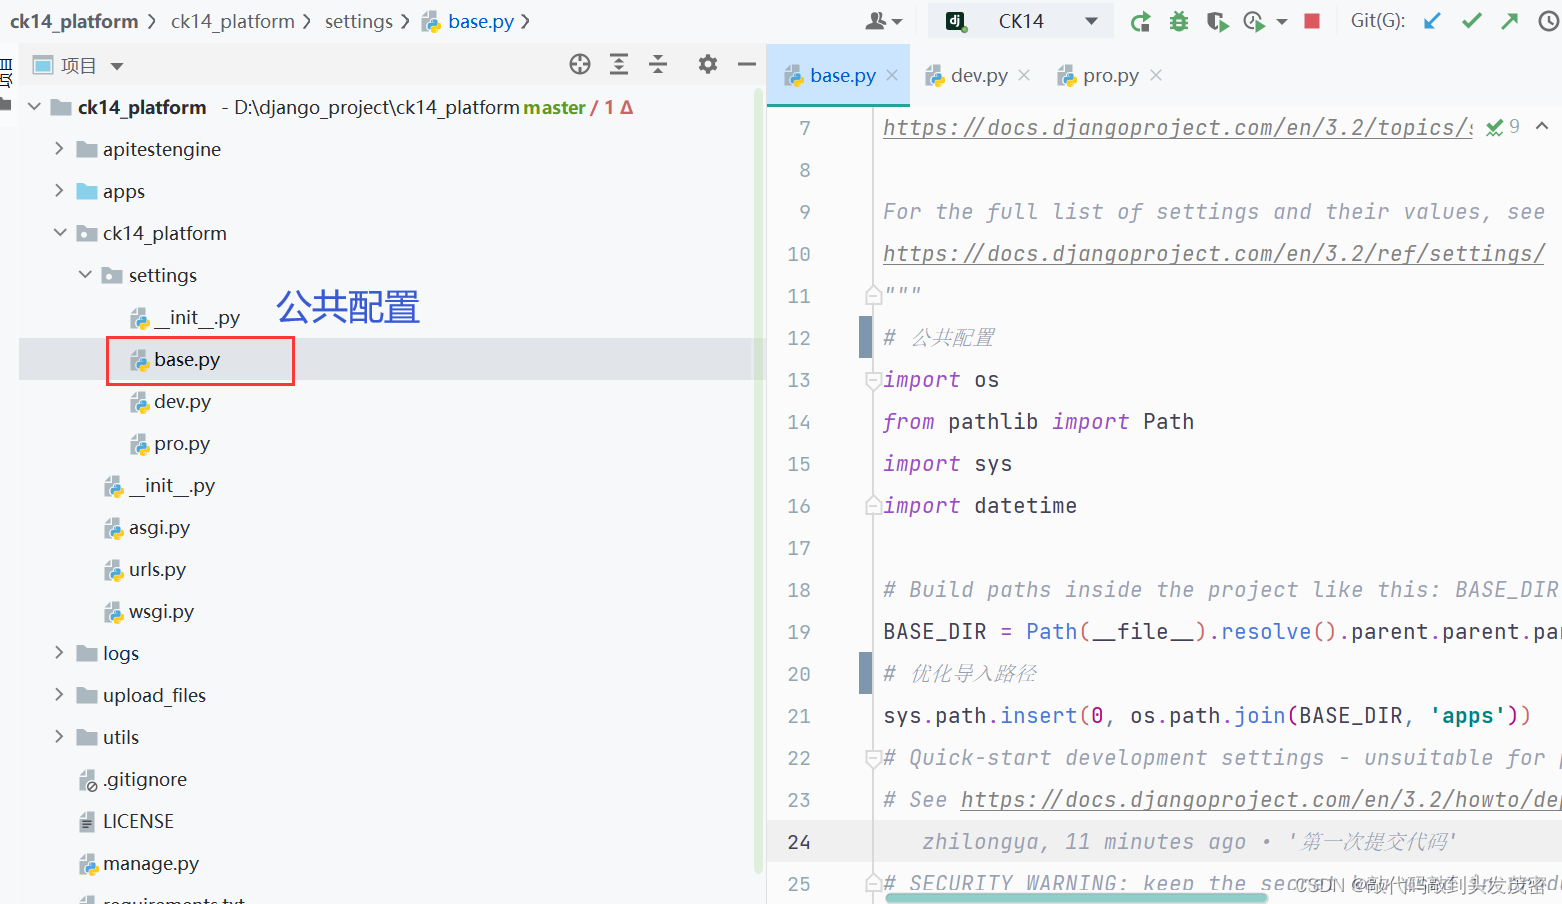Fold the comment block at line 22
This screenshot has width=1562, height=904.
(x=873, y=758)
